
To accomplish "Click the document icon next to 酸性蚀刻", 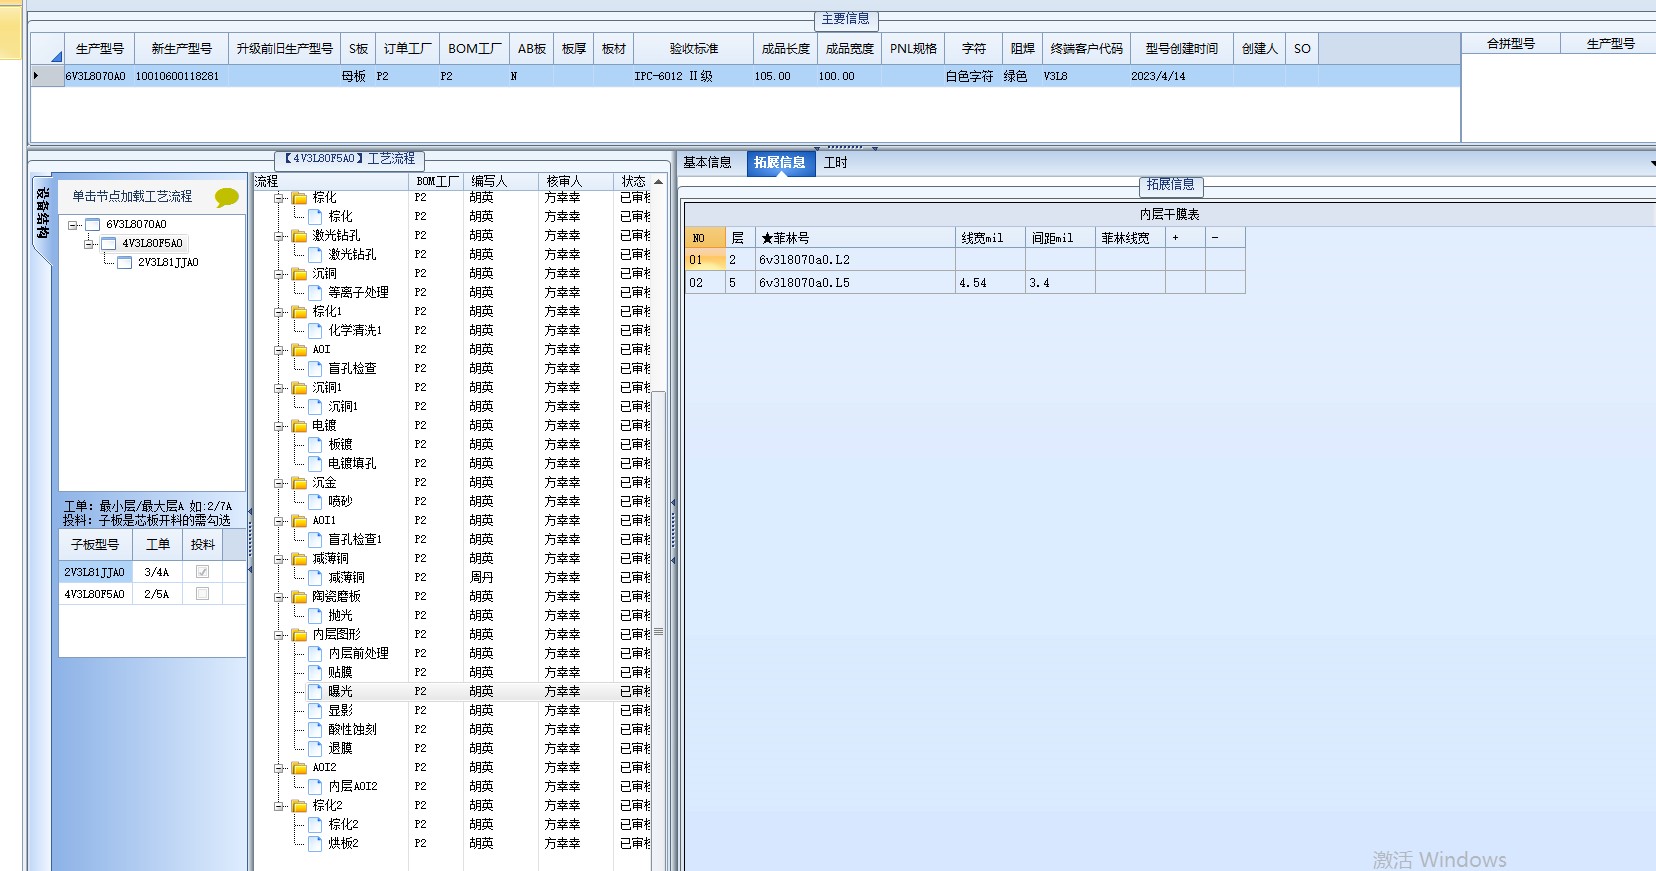I will click(x=315, y=730).
